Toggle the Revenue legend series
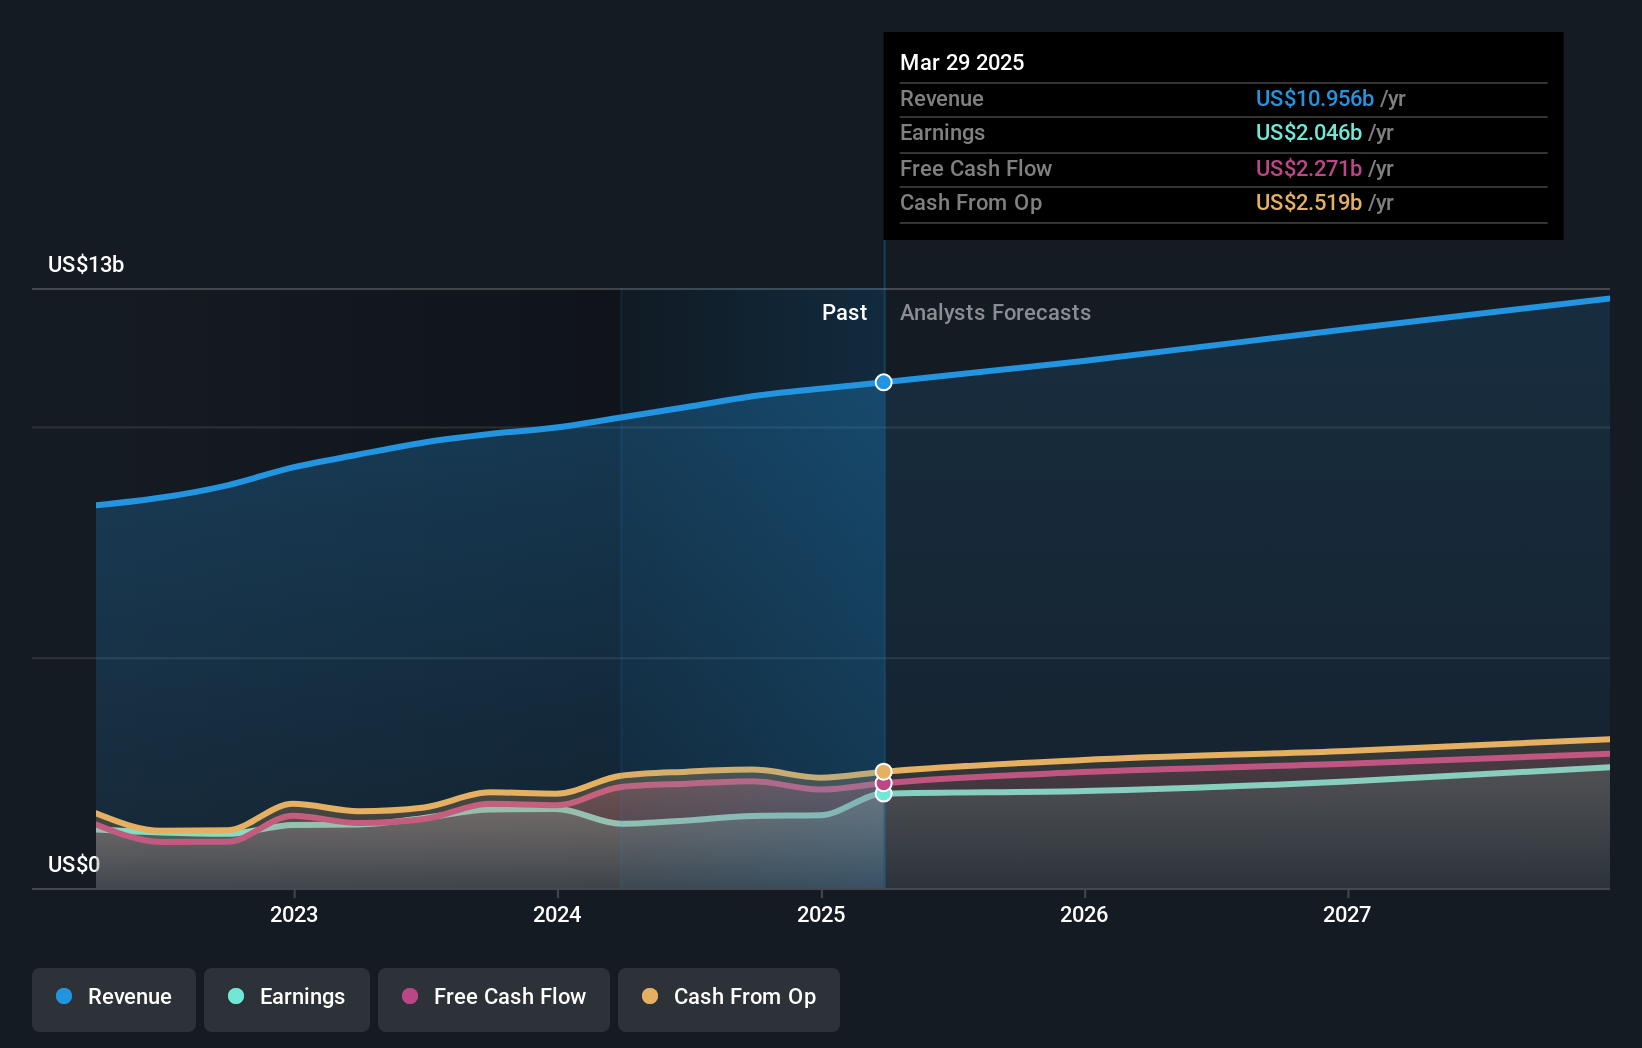Viewport: 1642px width, 1048px height. click(114, 999)
